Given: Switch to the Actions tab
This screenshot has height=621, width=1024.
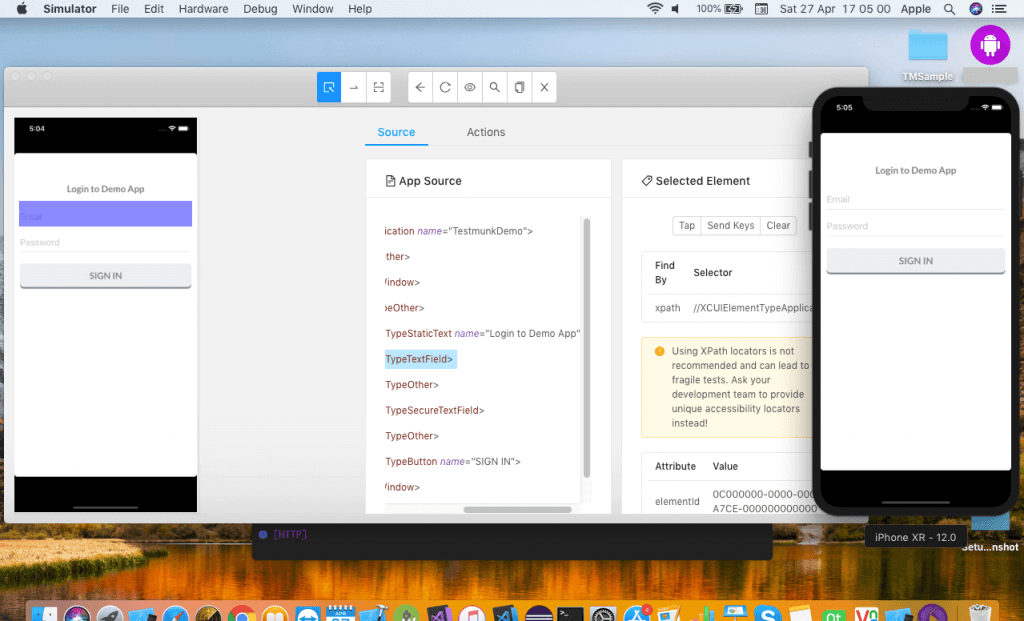Looking at the screenshot, I should coord(486,132).
